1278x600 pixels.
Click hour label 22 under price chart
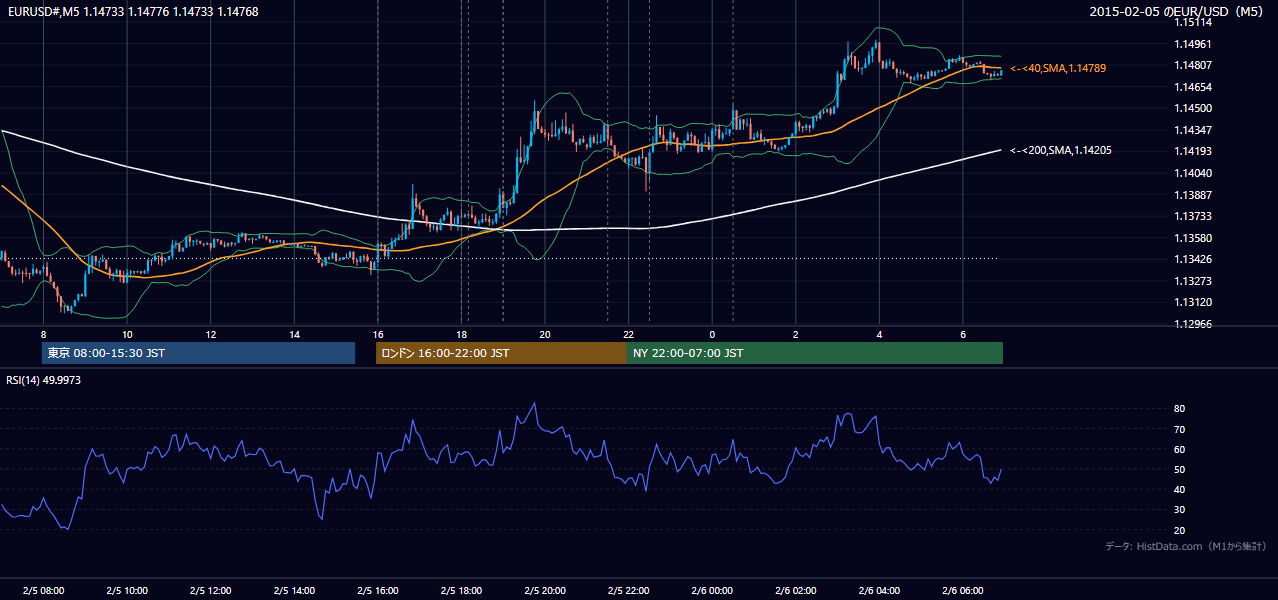tap(628, 334)
